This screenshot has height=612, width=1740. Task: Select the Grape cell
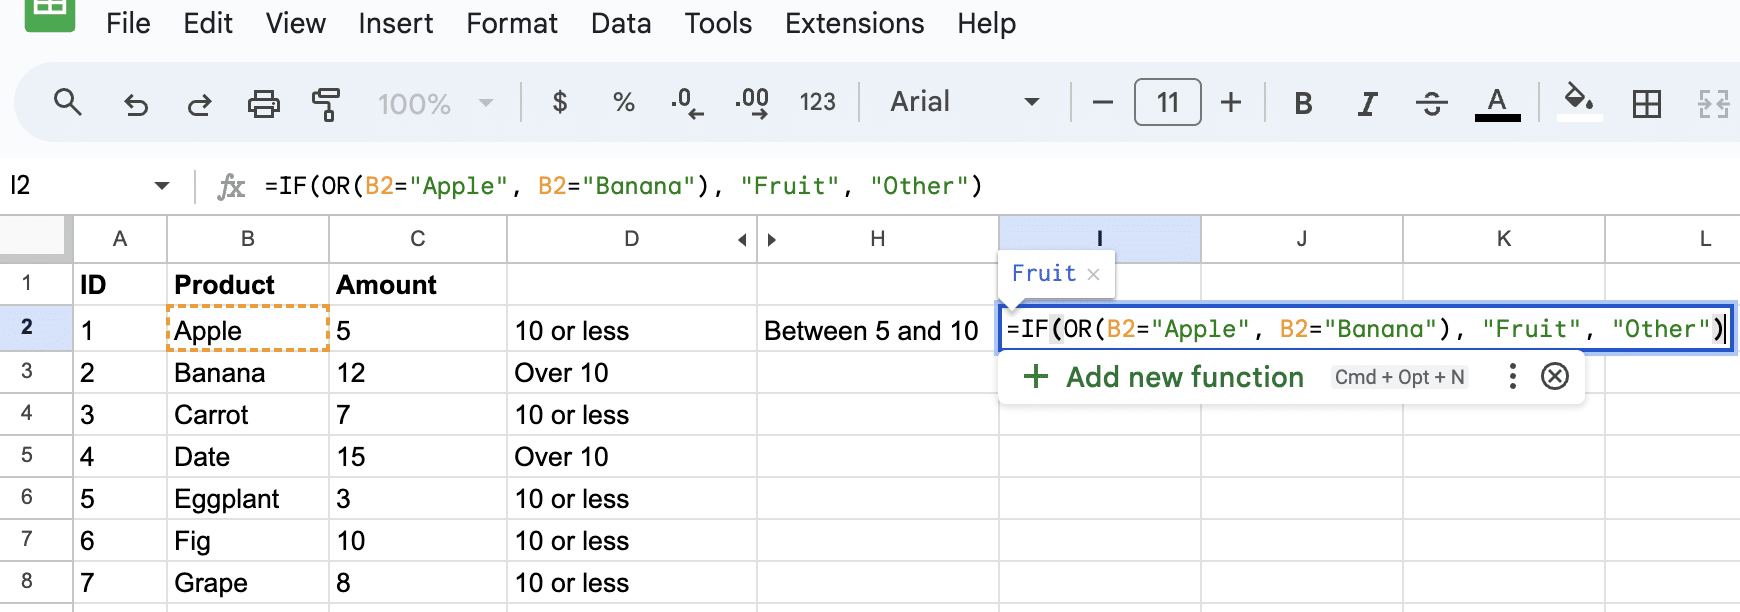coord(248,583)
